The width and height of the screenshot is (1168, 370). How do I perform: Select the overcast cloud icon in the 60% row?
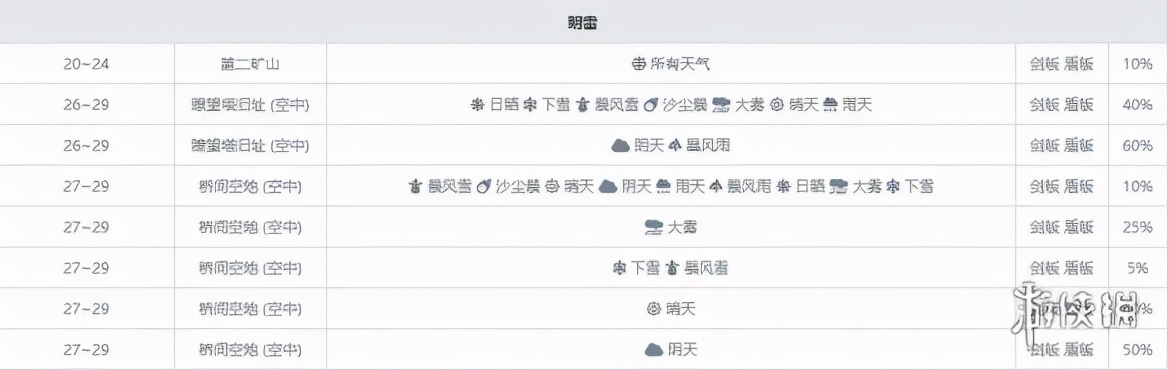pos(620,146)
